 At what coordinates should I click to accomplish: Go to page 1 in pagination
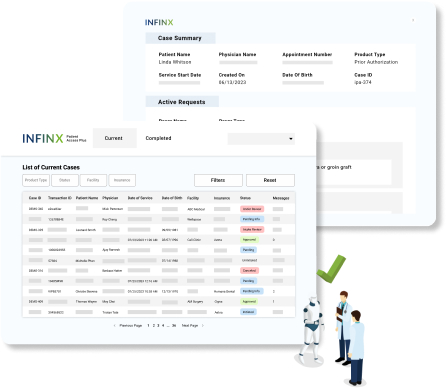pos(148,325)
